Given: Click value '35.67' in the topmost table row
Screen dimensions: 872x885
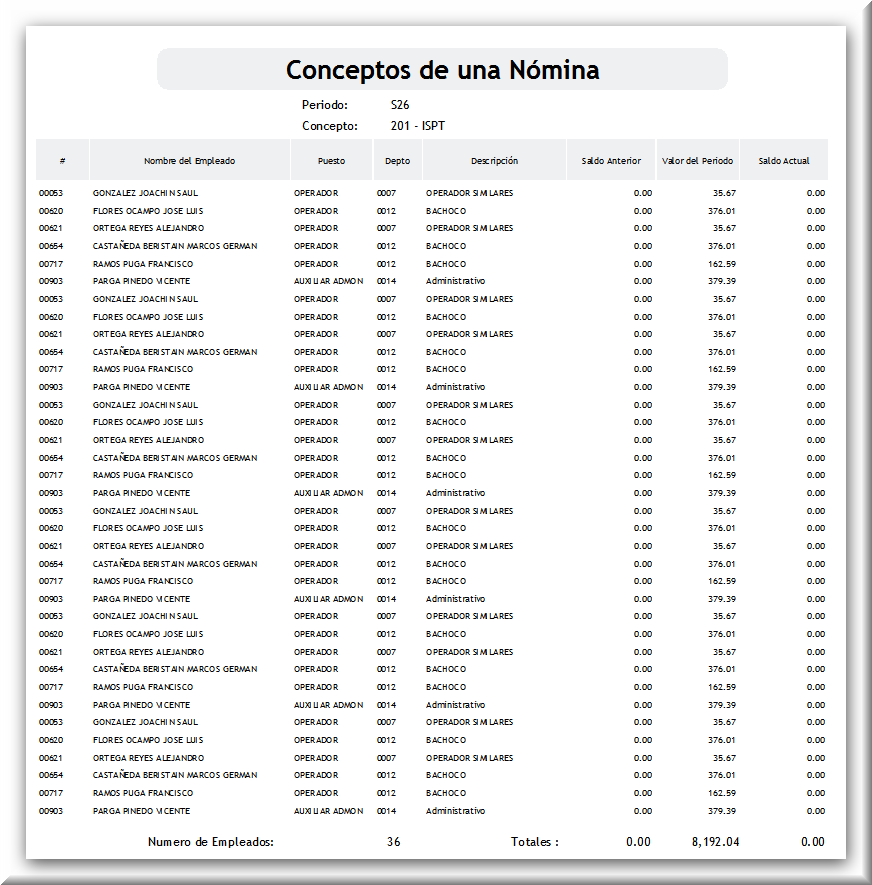Looking at the screenshot, I should [x=724, y=193].
